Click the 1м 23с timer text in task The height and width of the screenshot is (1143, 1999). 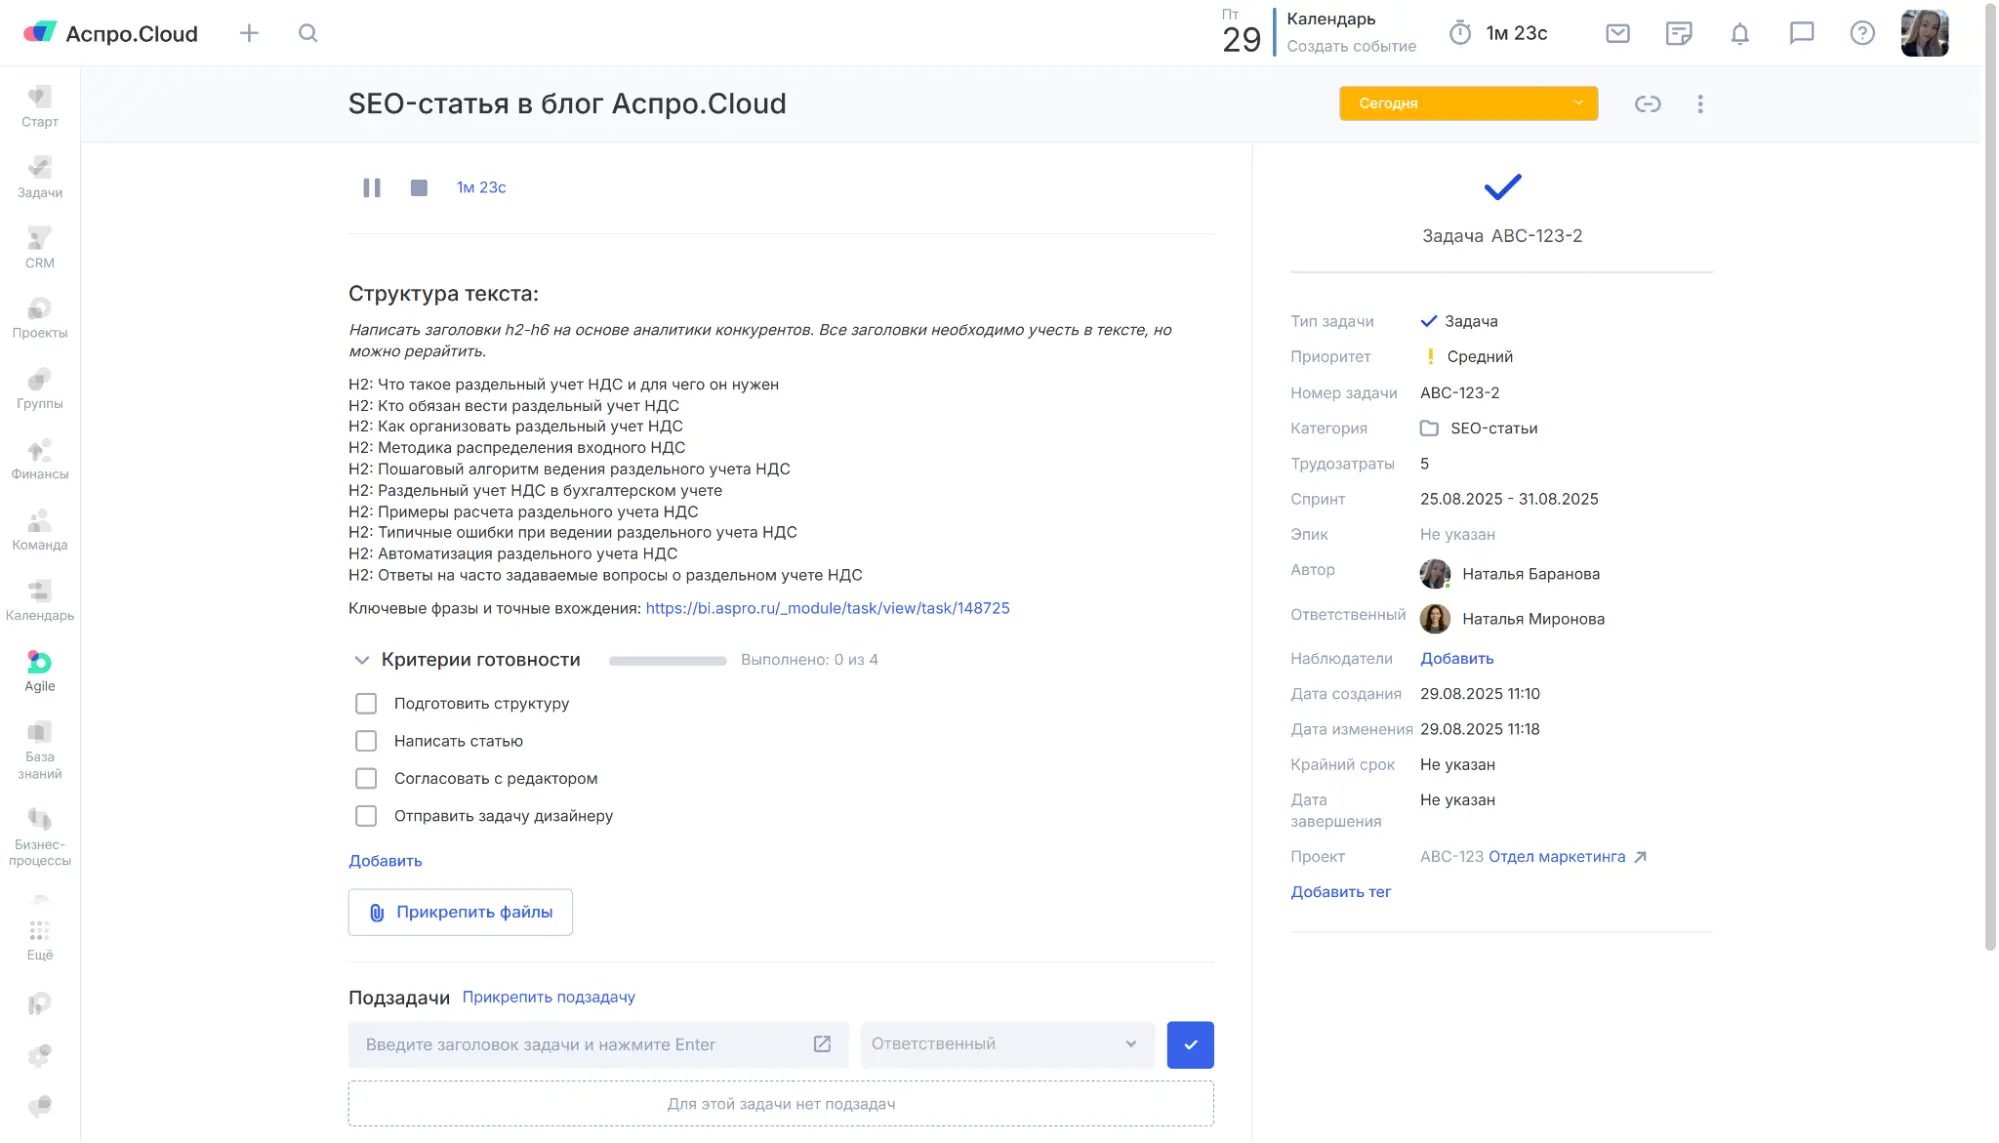[481, 188]
